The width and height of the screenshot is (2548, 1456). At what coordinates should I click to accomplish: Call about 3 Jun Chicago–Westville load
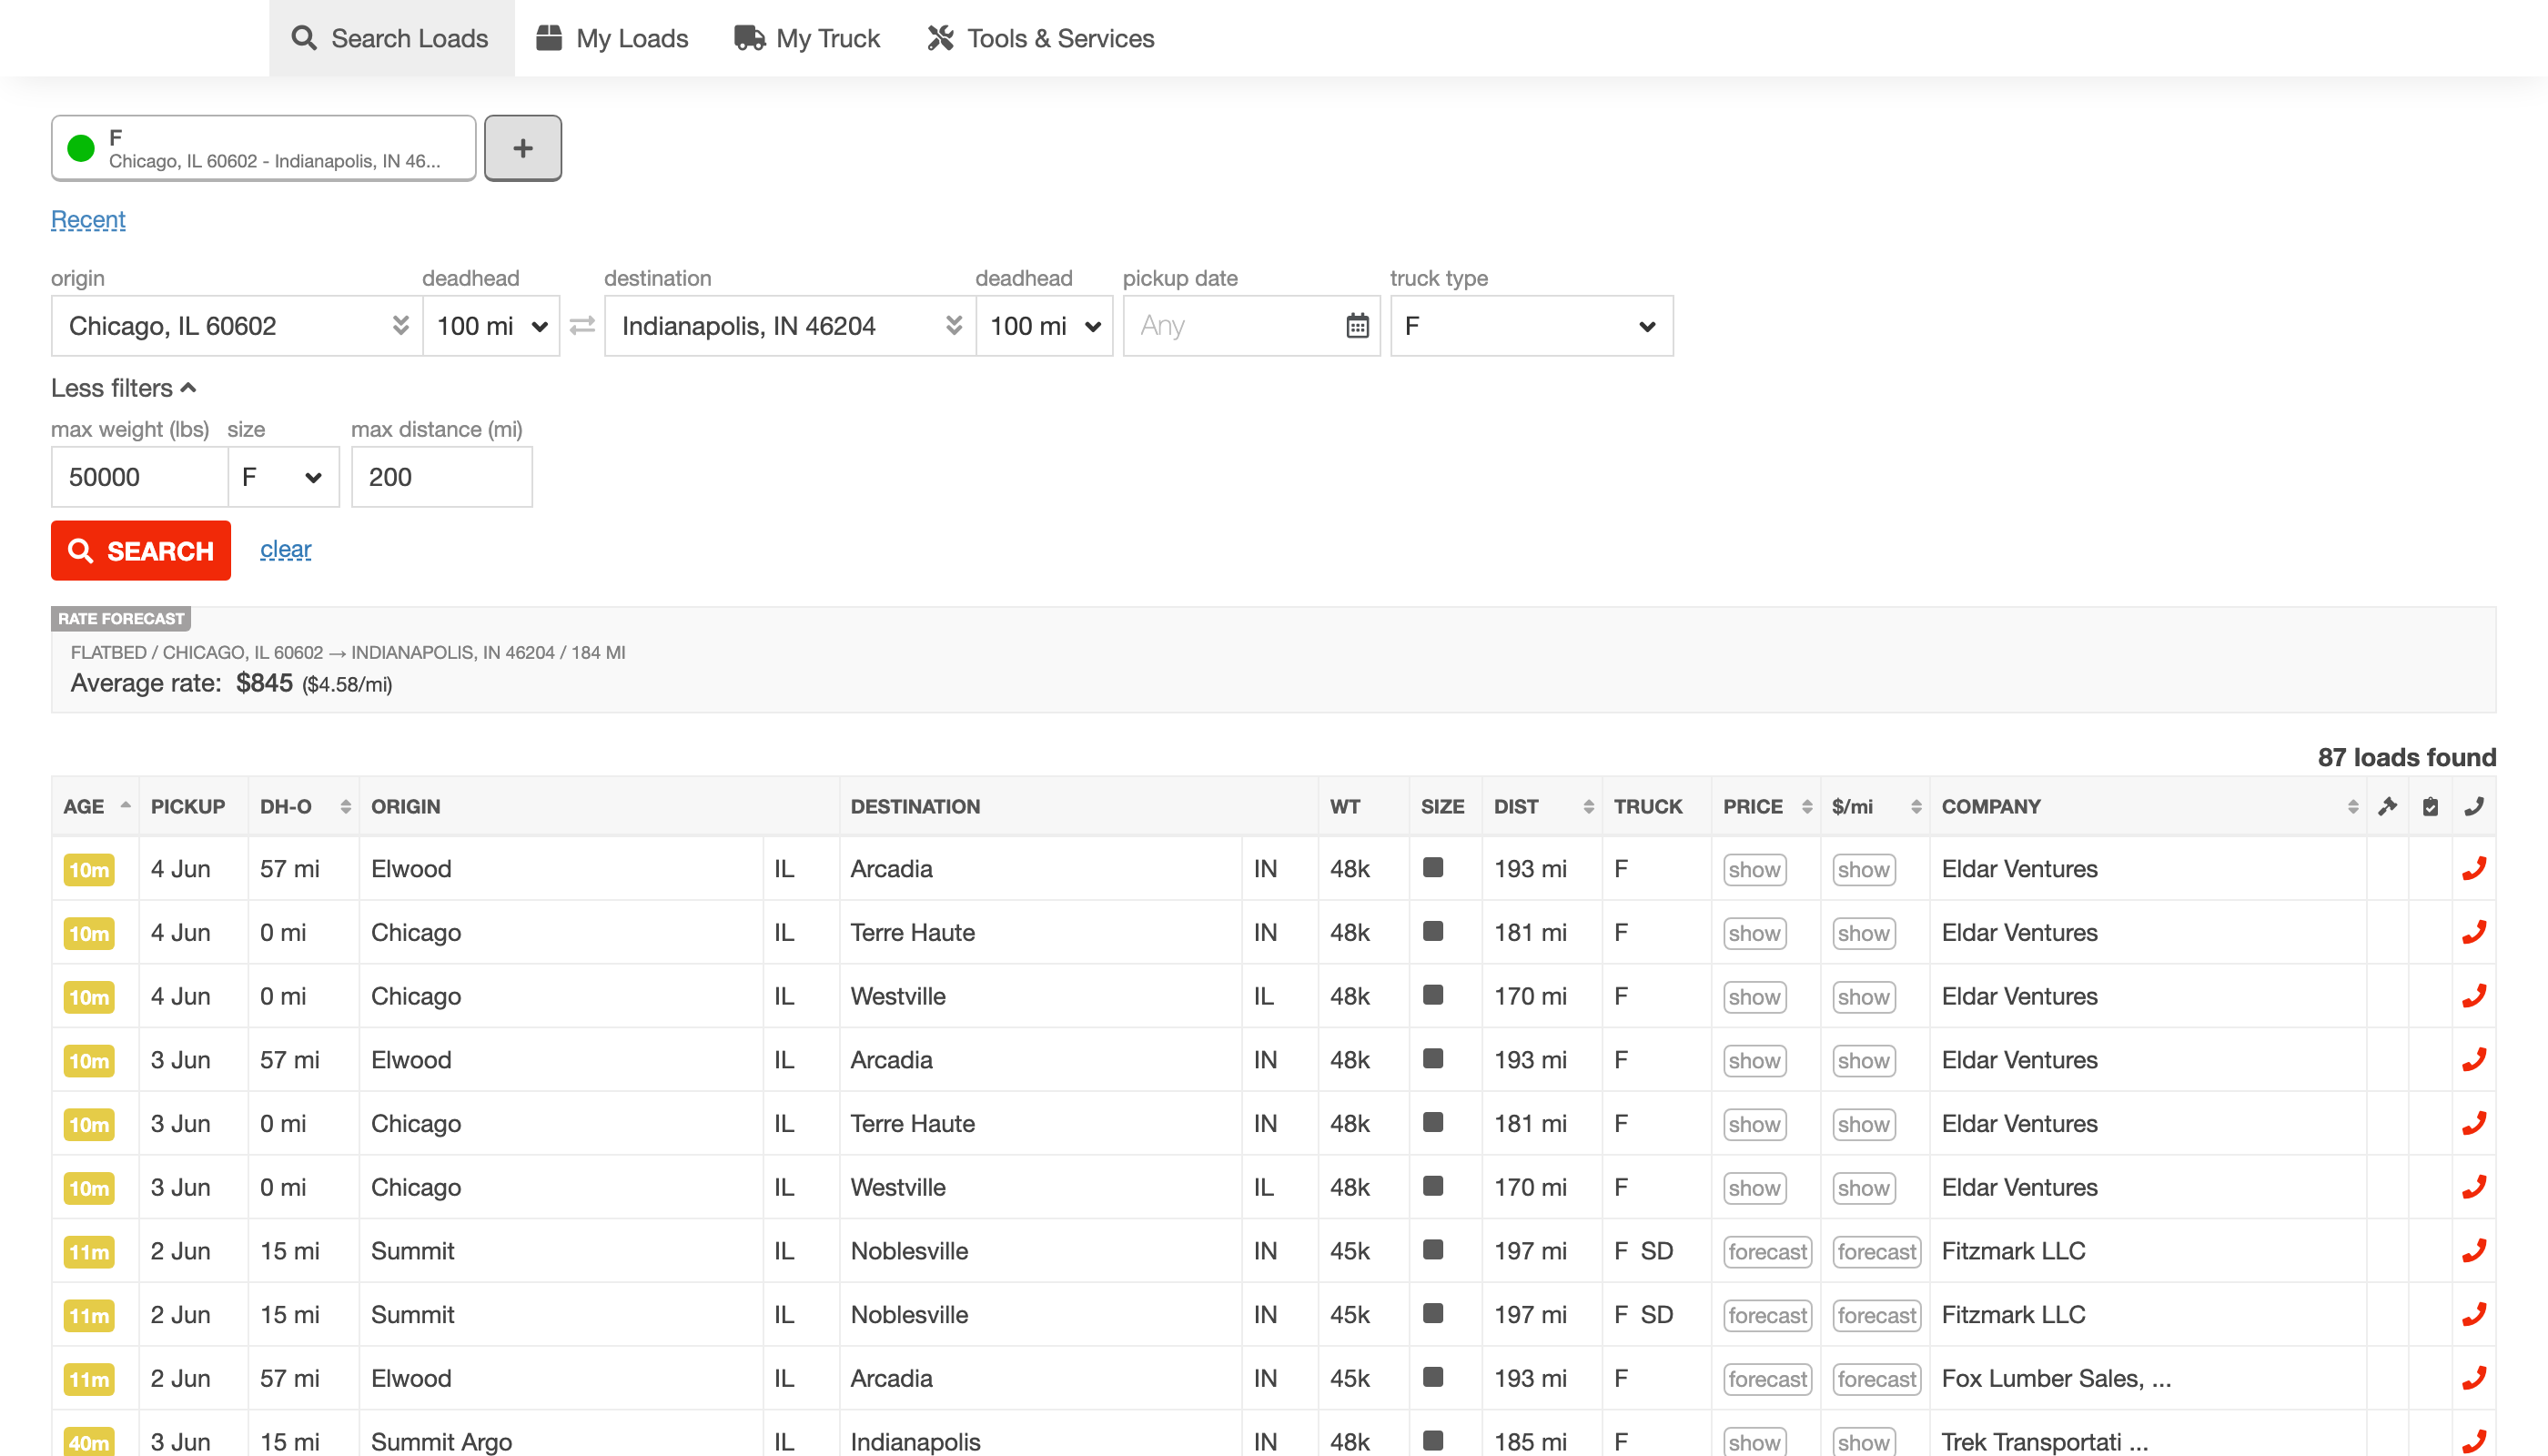(x=2474, y=1188)
